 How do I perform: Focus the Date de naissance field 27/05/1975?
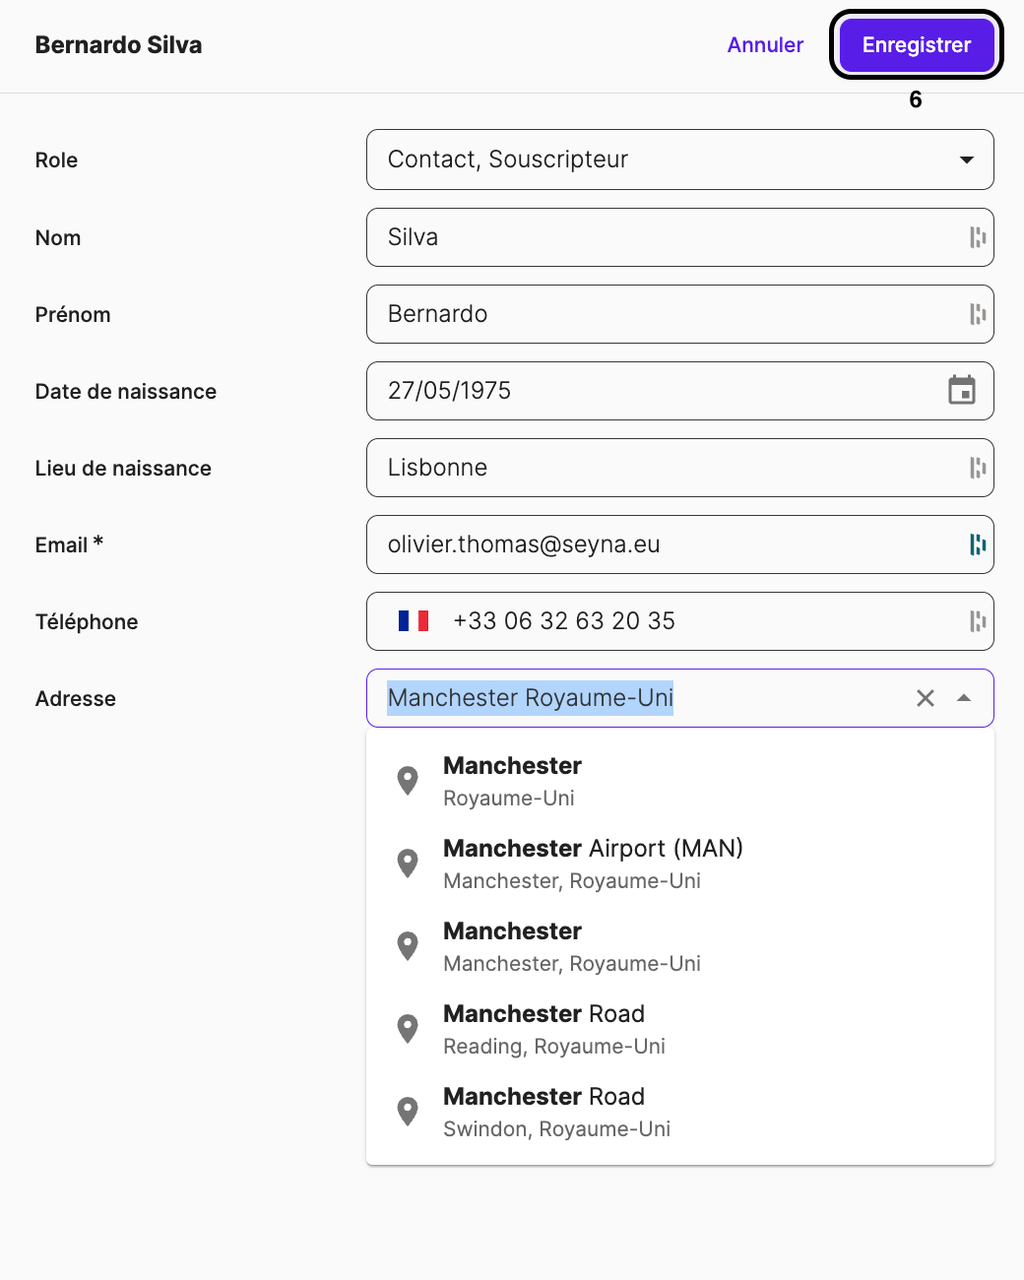680,391
